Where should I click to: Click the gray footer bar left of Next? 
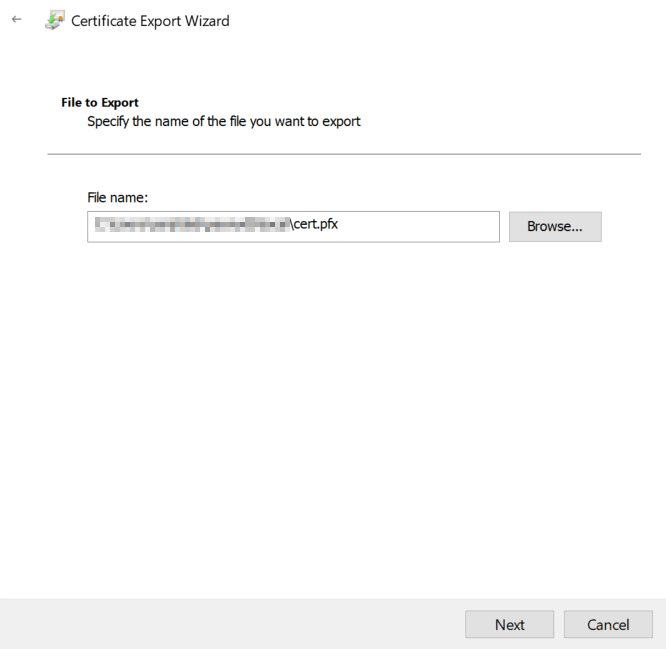(230, 624)
